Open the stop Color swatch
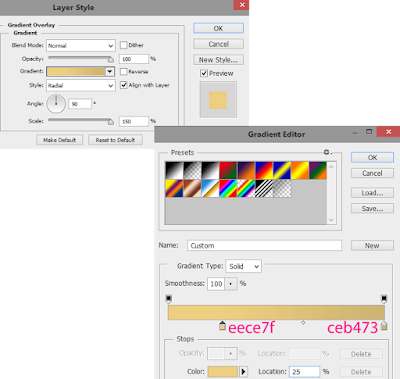400x379 pixels. point(223,371)
